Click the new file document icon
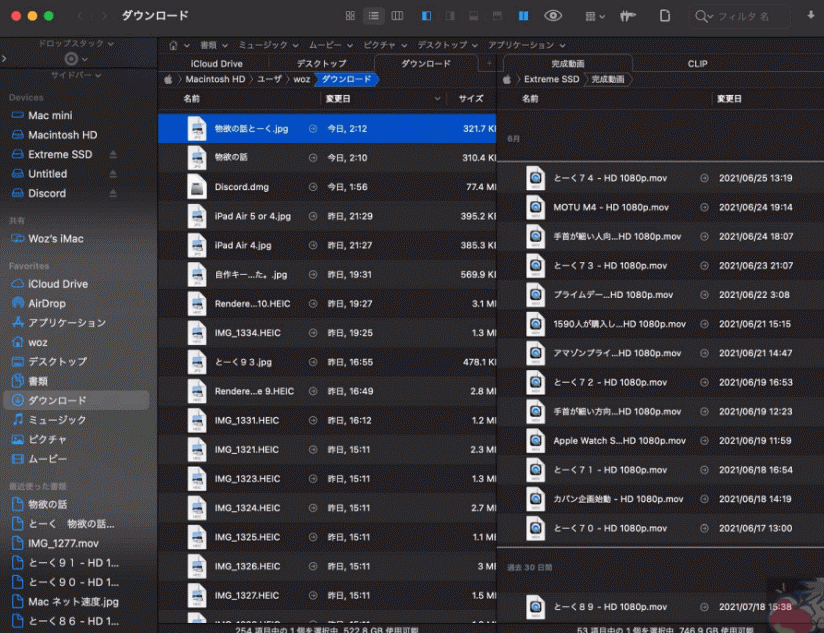Viewport: 824px width, 633px height. tap(665, 16)
